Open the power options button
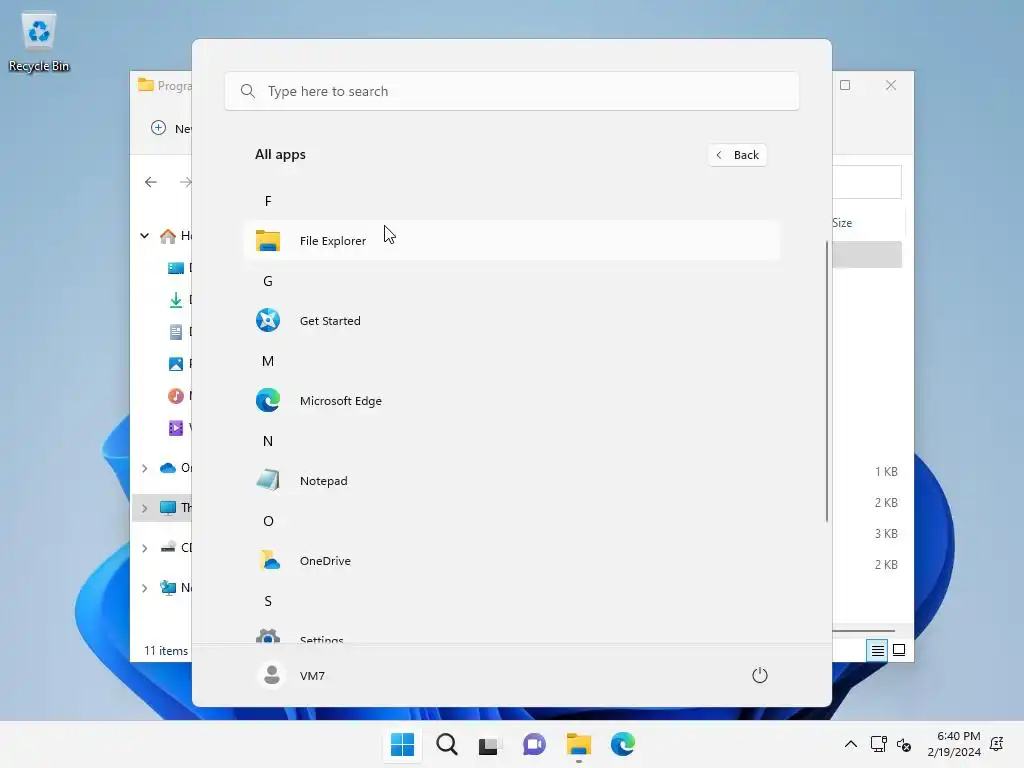 pos(760,675)
